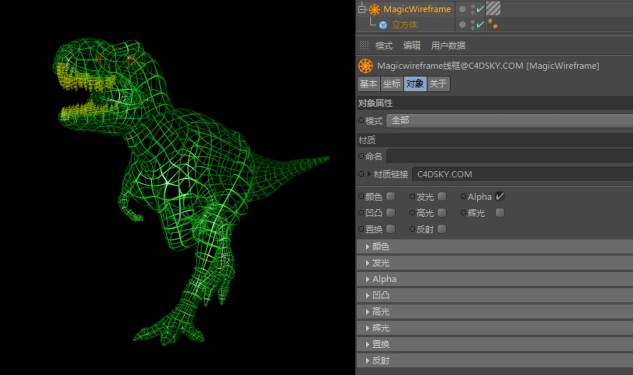The width and height of the screenshot is (633, 375).
Task: Click the grip icon left of 模式 menu
Action: pyautogui.click(x=364, y=45)
